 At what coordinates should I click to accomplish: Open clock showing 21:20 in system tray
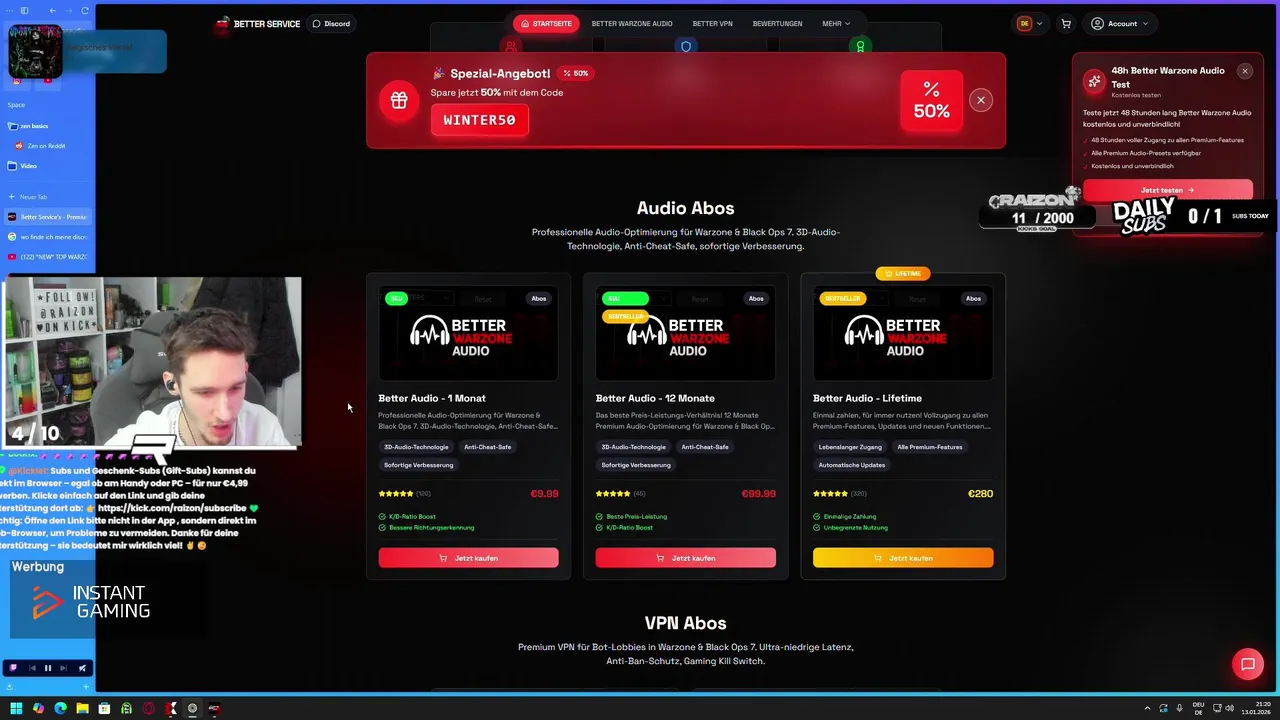point(1256,709)
